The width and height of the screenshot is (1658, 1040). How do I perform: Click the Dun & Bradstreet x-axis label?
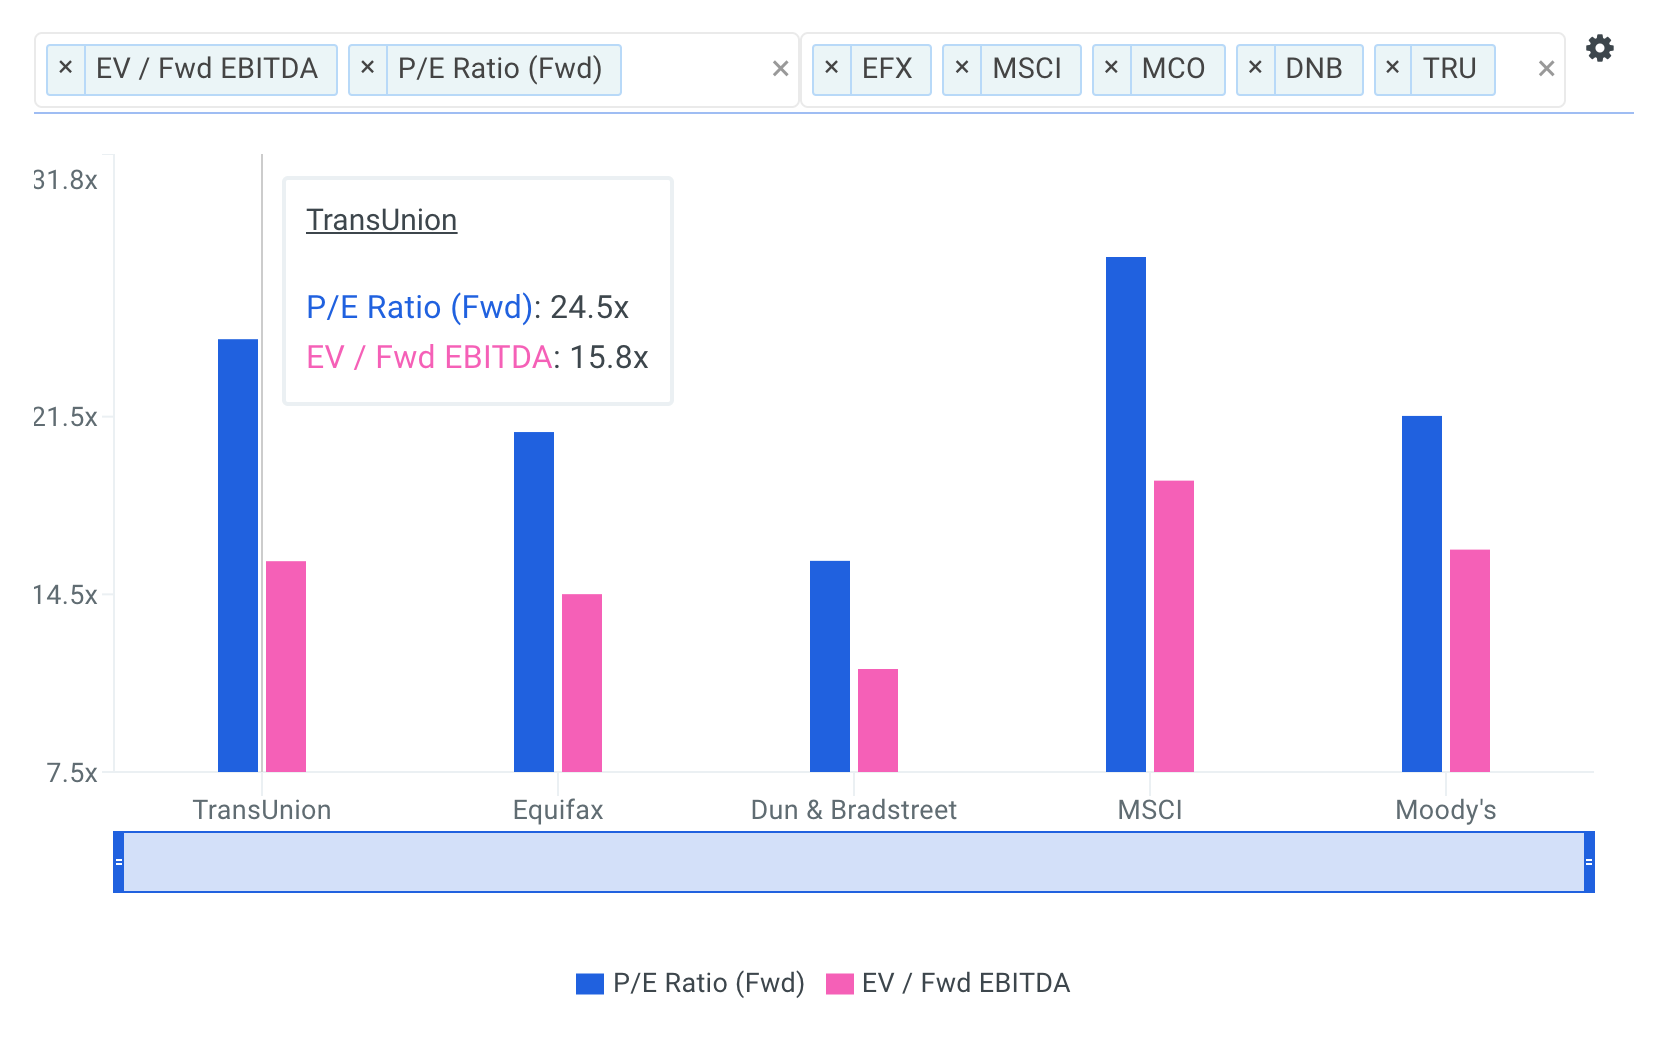tap(854, 810)
